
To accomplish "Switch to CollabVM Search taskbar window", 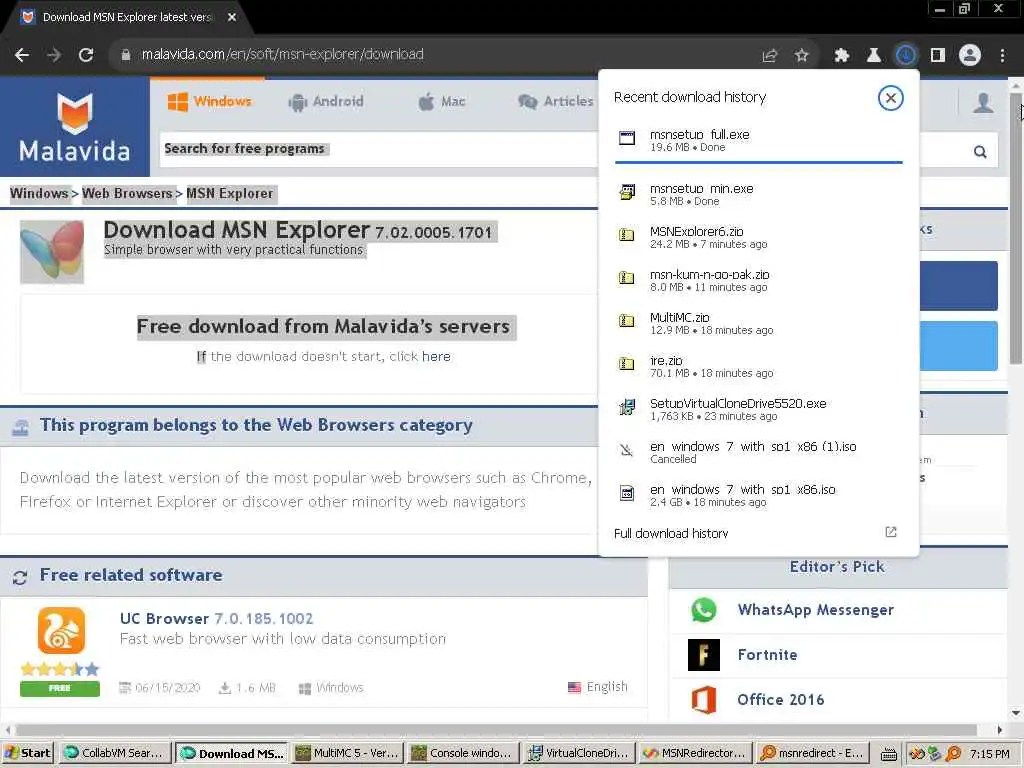I will click(115, 753).
